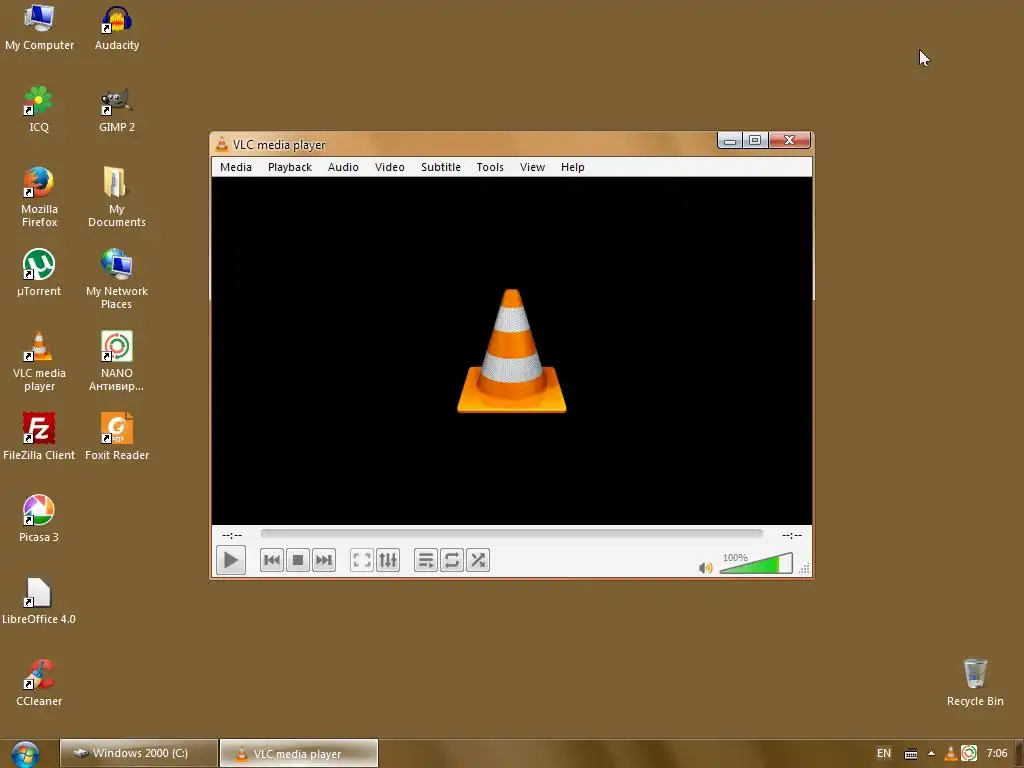The image size is (1024, 768).
Task: Open the Tools menu
Action: pos(490,167)
